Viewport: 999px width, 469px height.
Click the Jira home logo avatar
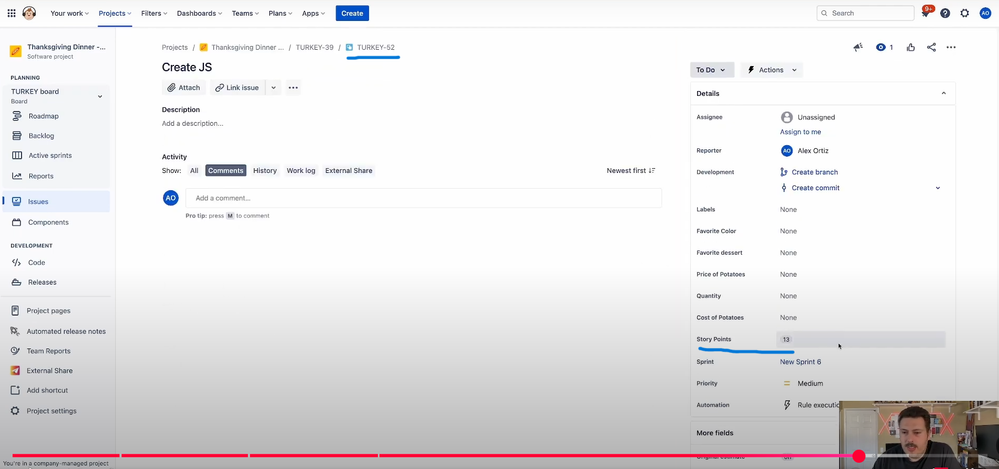tap(29, 13)
